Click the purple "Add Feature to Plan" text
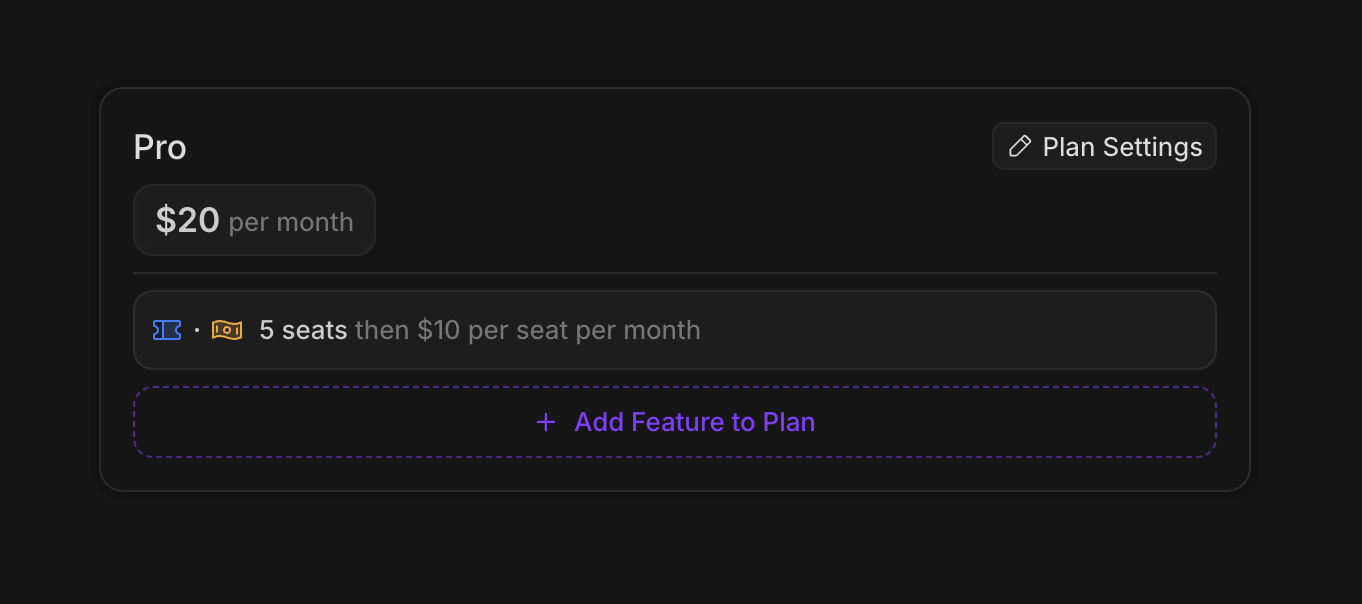Screen dimensions: 1362x604 click(x=694, y=422)
